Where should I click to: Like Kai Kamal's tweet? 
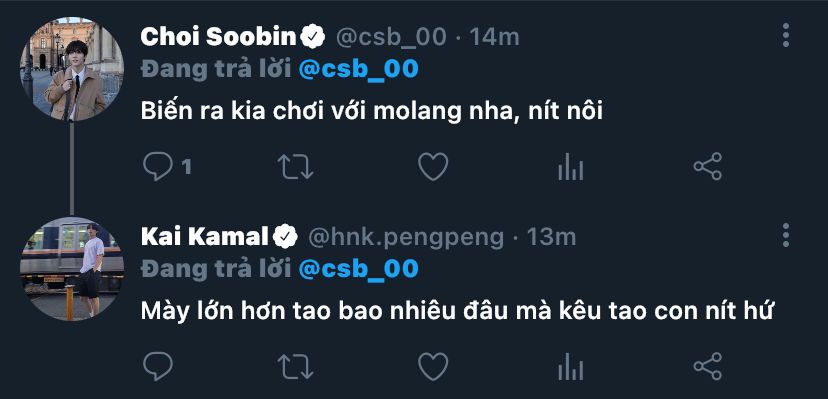coord(433,366)
